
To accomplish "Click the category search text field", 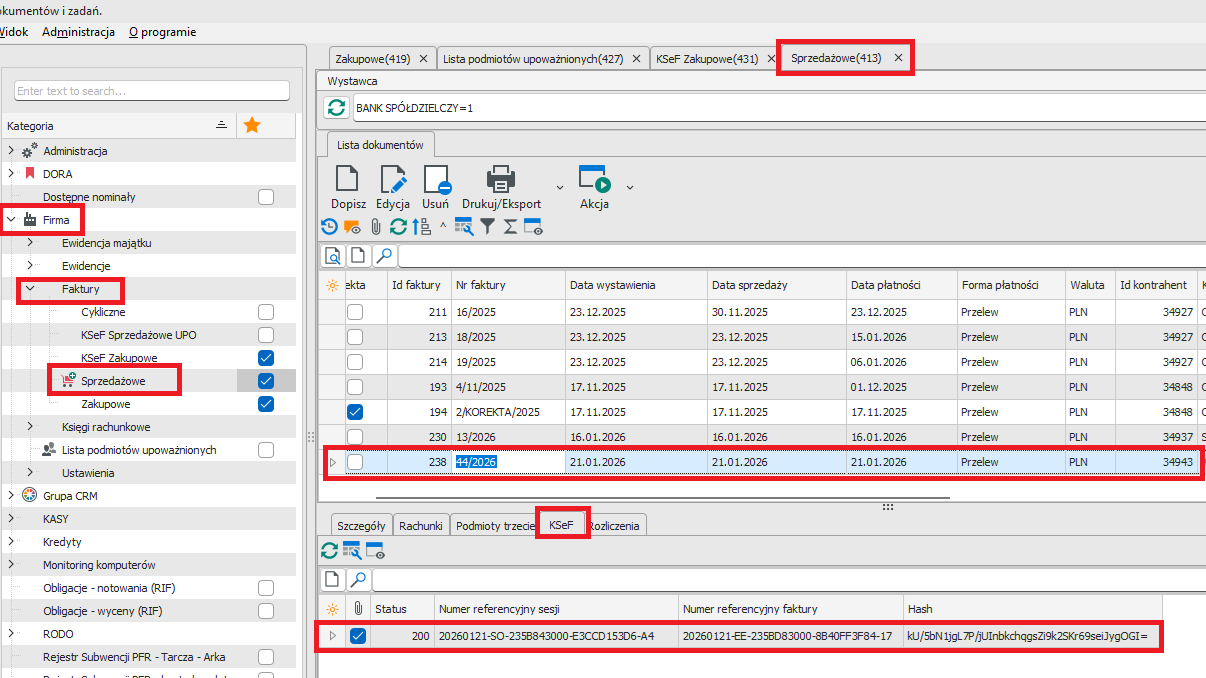I will point(152,91).
